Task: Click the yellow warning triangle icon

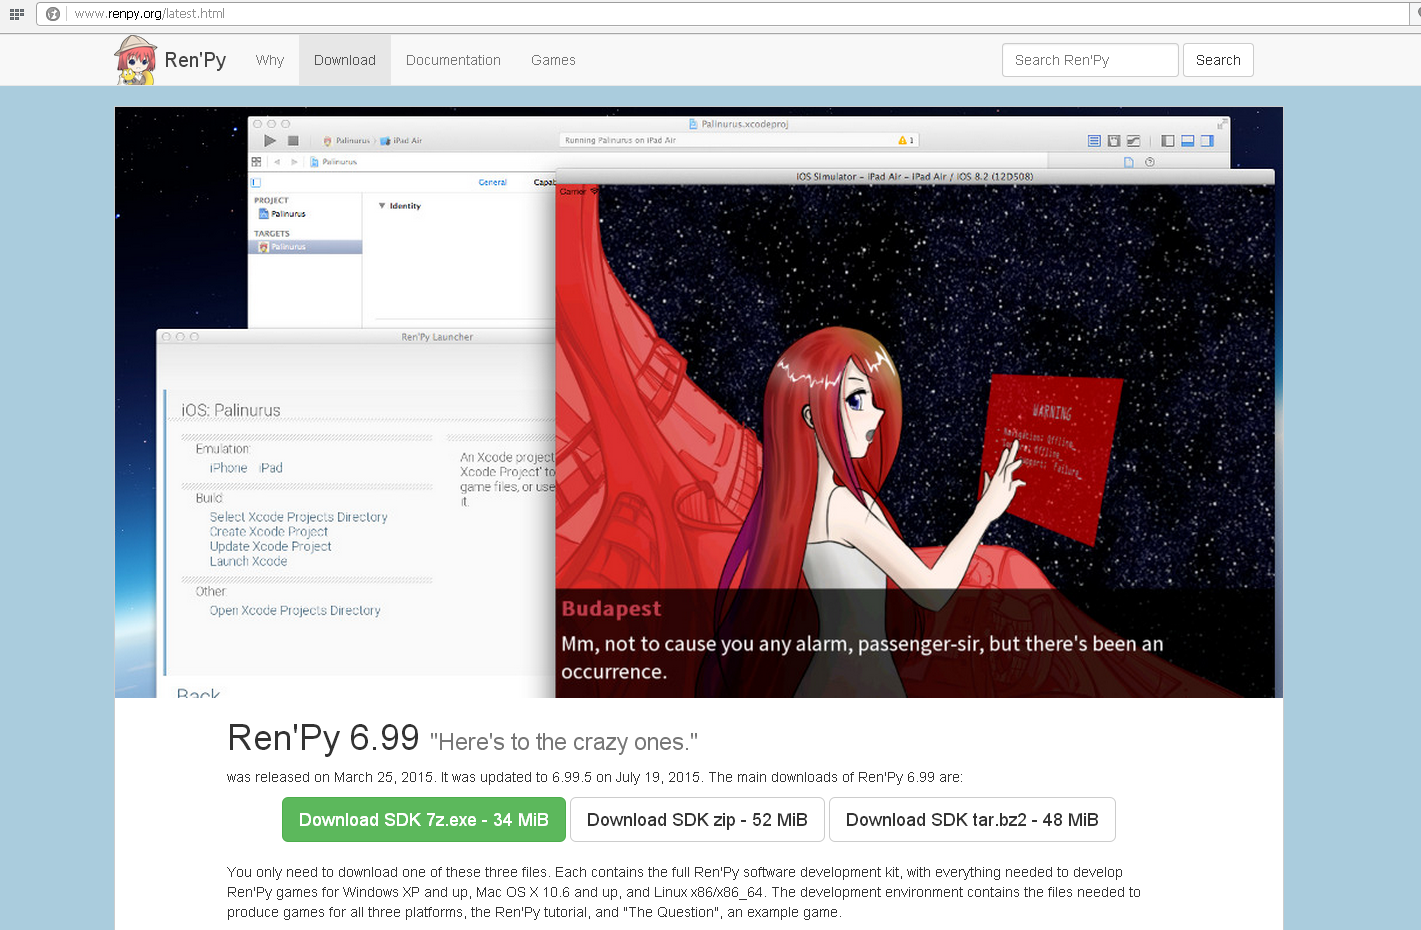Action: [x=903, y=141]
